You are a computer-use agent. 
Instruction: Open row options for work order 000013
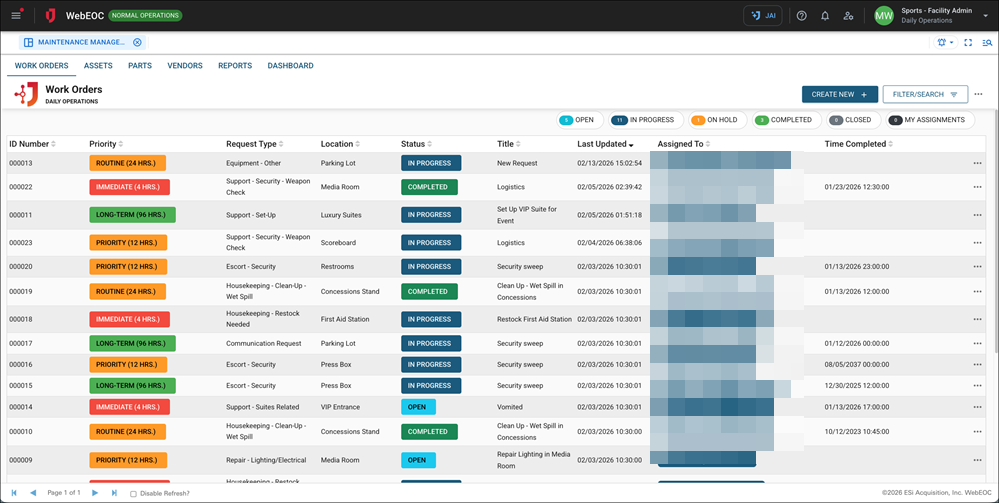tap(977, 163)
